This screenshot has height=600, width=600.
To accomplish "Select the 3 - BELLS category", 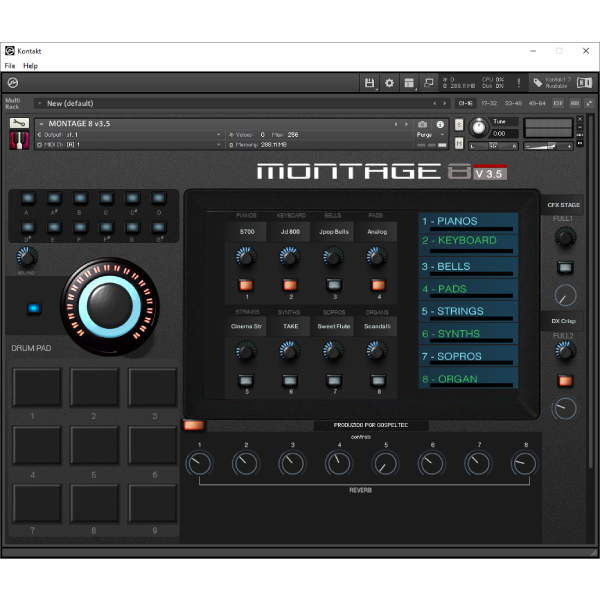I will pyautogui.click(x=468, y=267).
